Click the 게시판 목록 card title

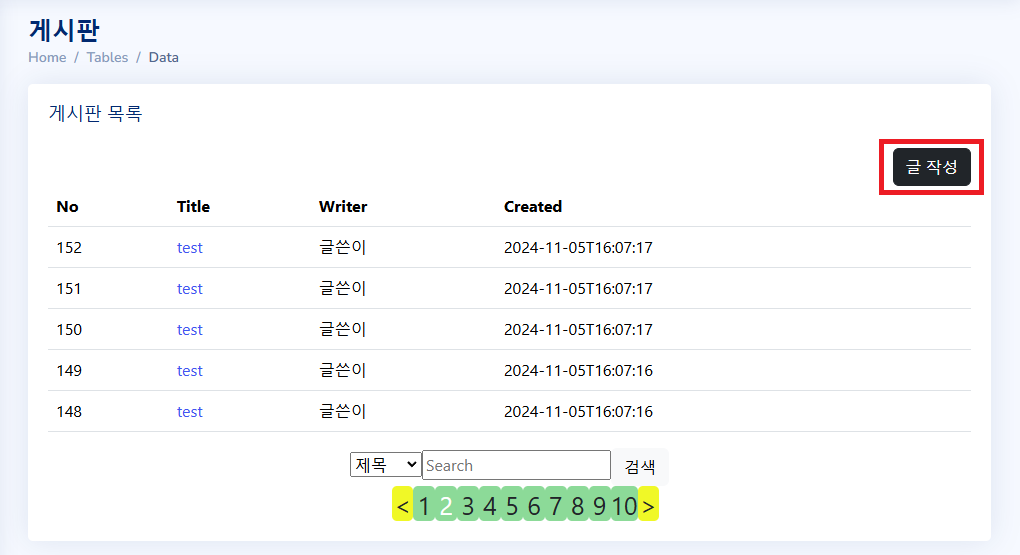tap(96, 113)
